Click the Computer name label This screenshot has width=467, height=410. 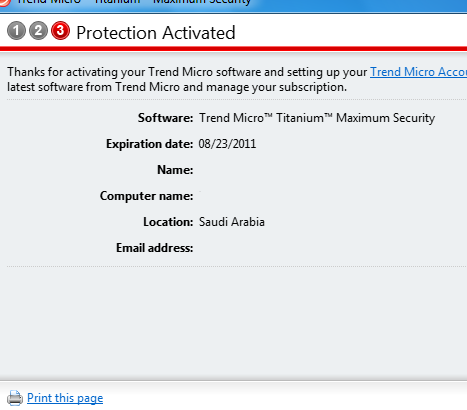[147, 196]
